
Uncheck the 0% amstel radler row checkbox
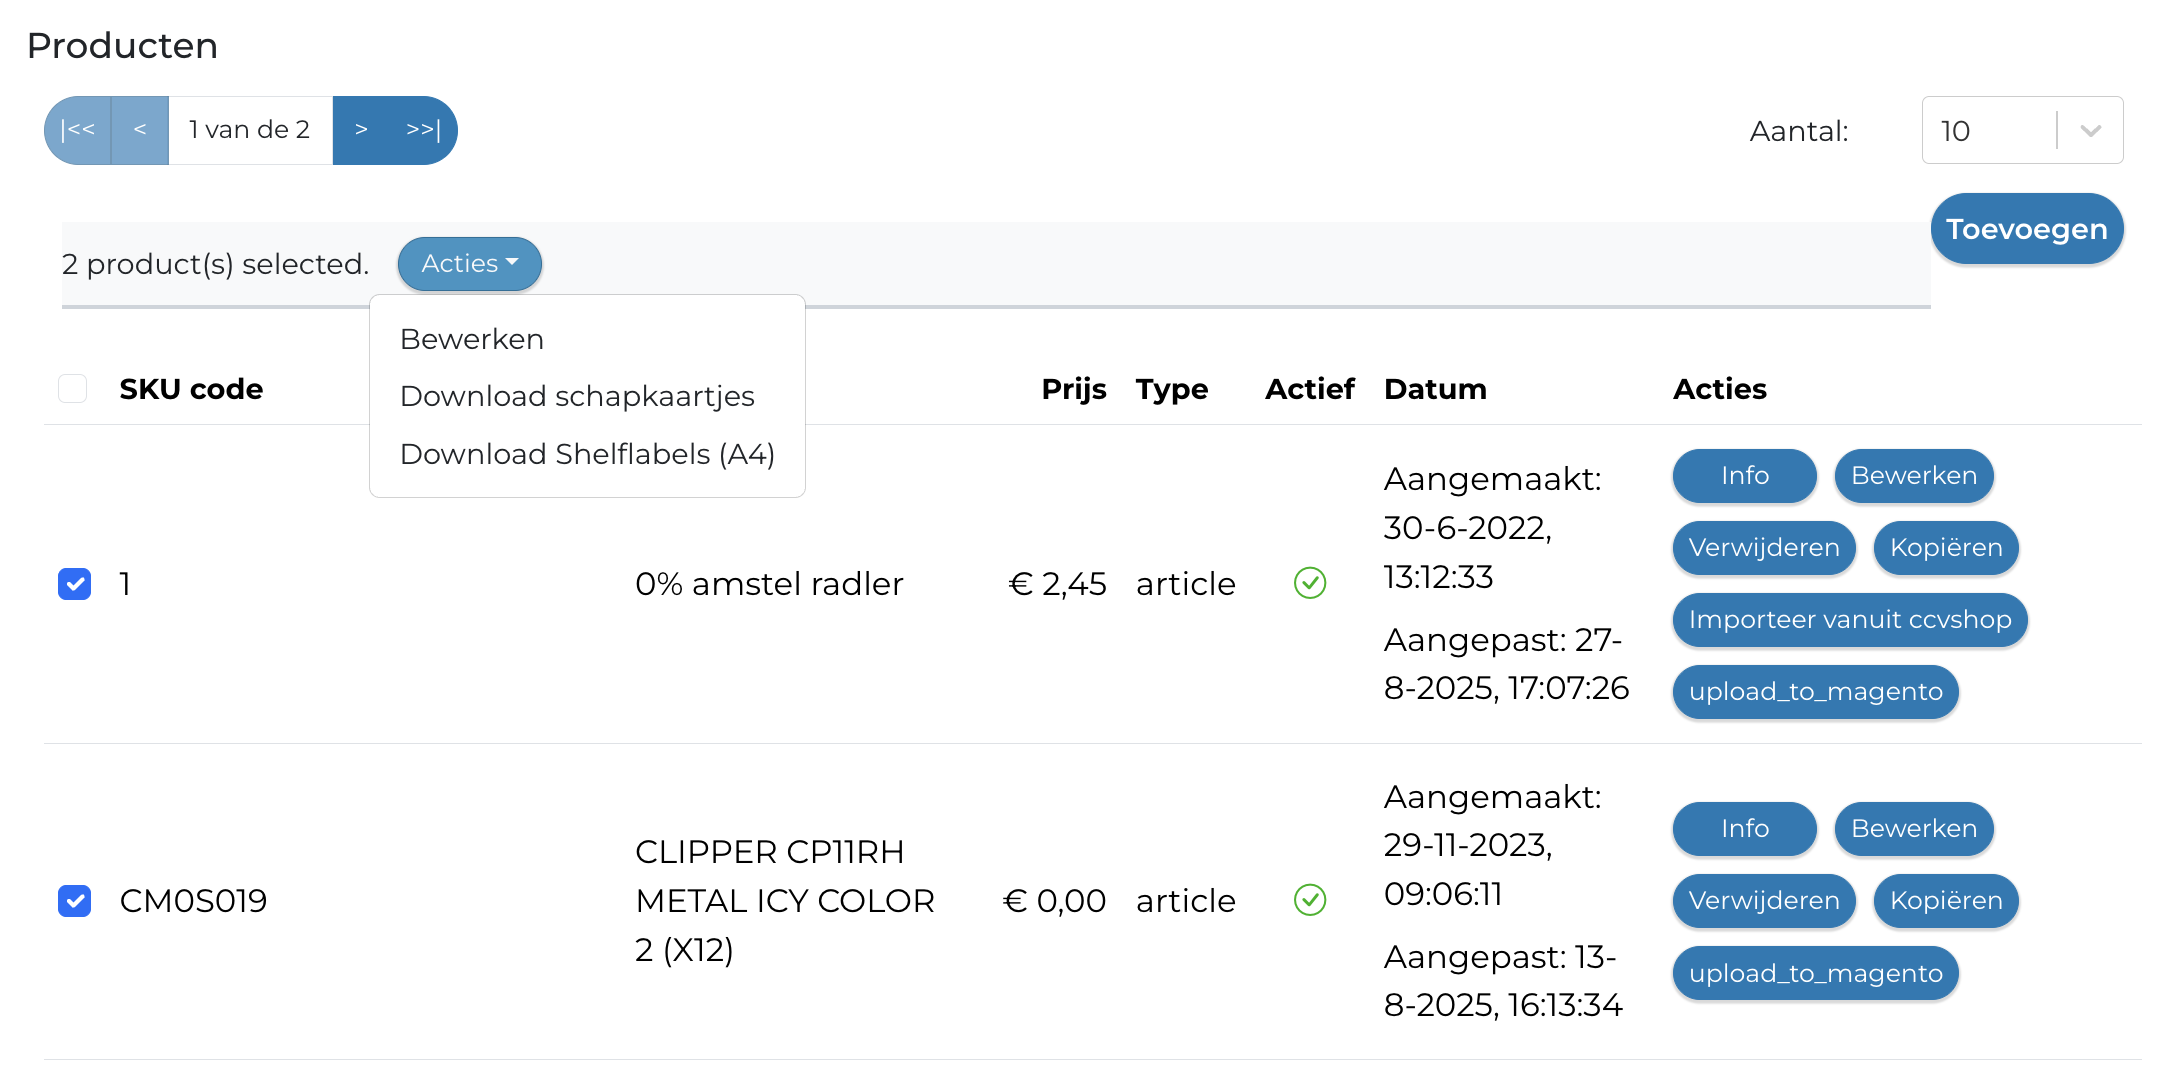[x=75, y=584]
